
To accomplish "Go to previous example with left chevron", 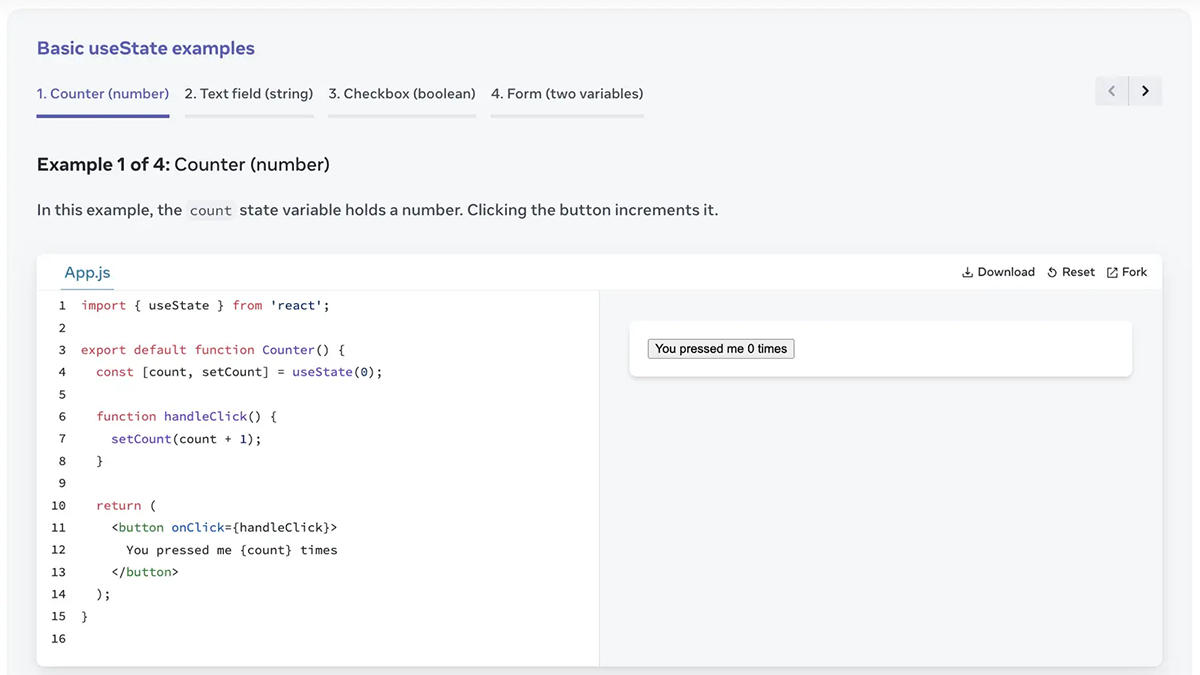I will pos(1112,91).
